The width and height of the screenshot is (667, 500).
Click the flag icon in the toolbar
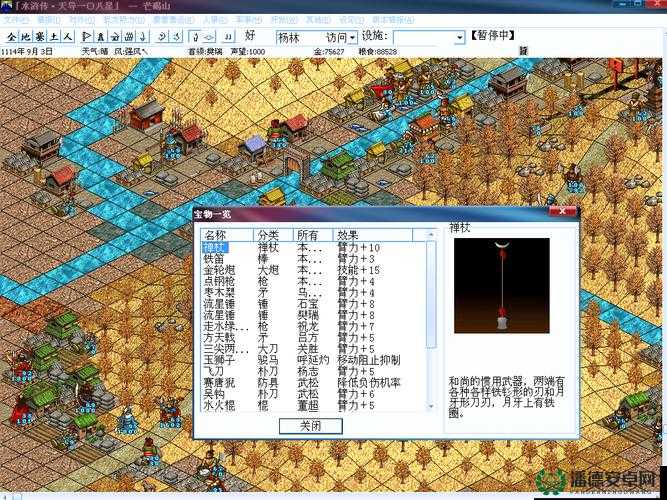coord(87,37)
